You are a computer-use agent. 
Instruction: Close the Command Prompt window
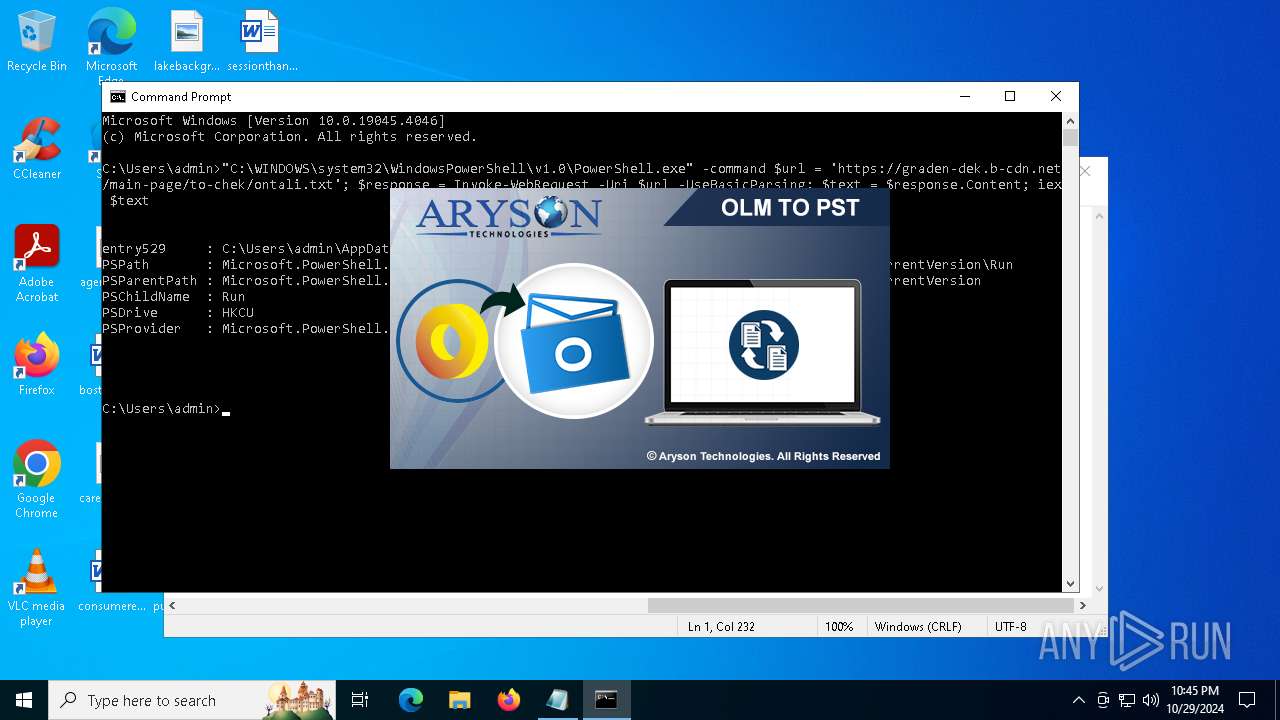click(1056, 97)
